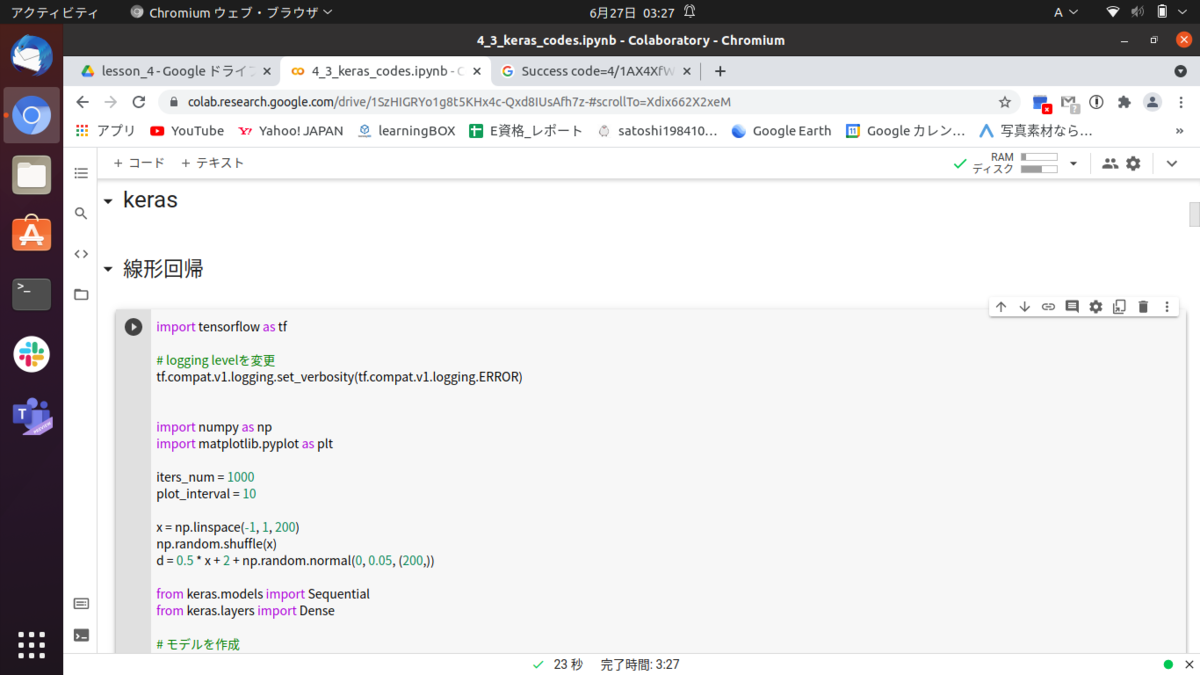Open cell editor settings gear
The width and height of the screenshot is (1200, 675).
(x=1096, y=307)
